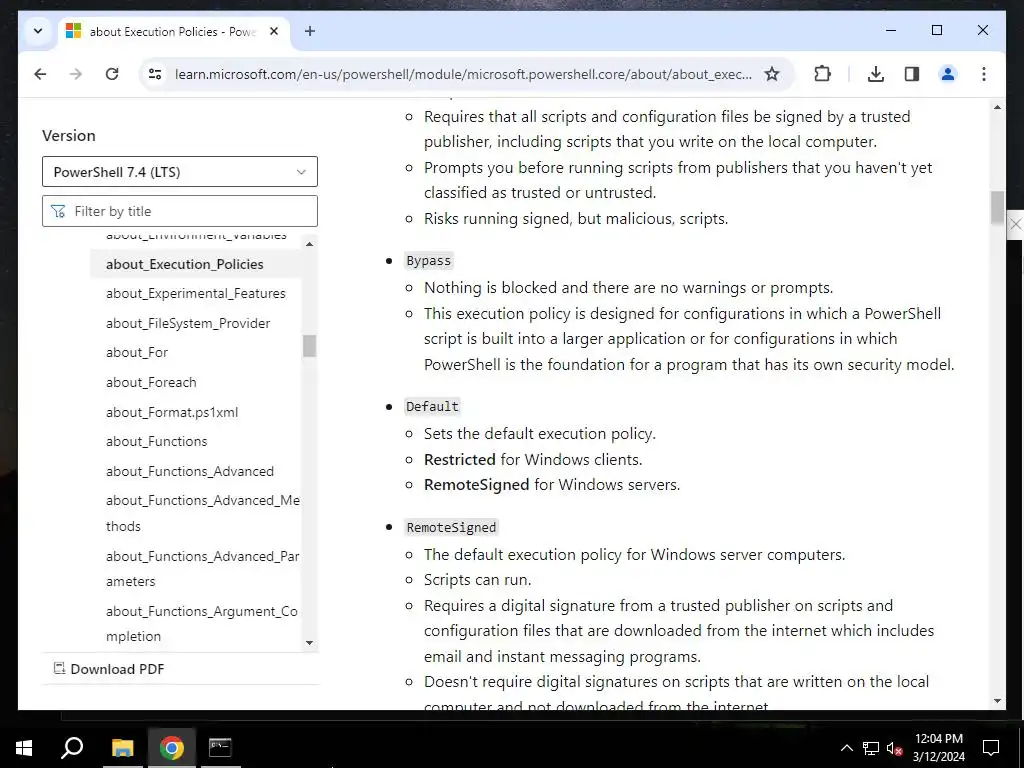Open about_FileSystem_Provider article
Image resolution: width=1024 pixels, height=768 pixels.
click(188, 323)
